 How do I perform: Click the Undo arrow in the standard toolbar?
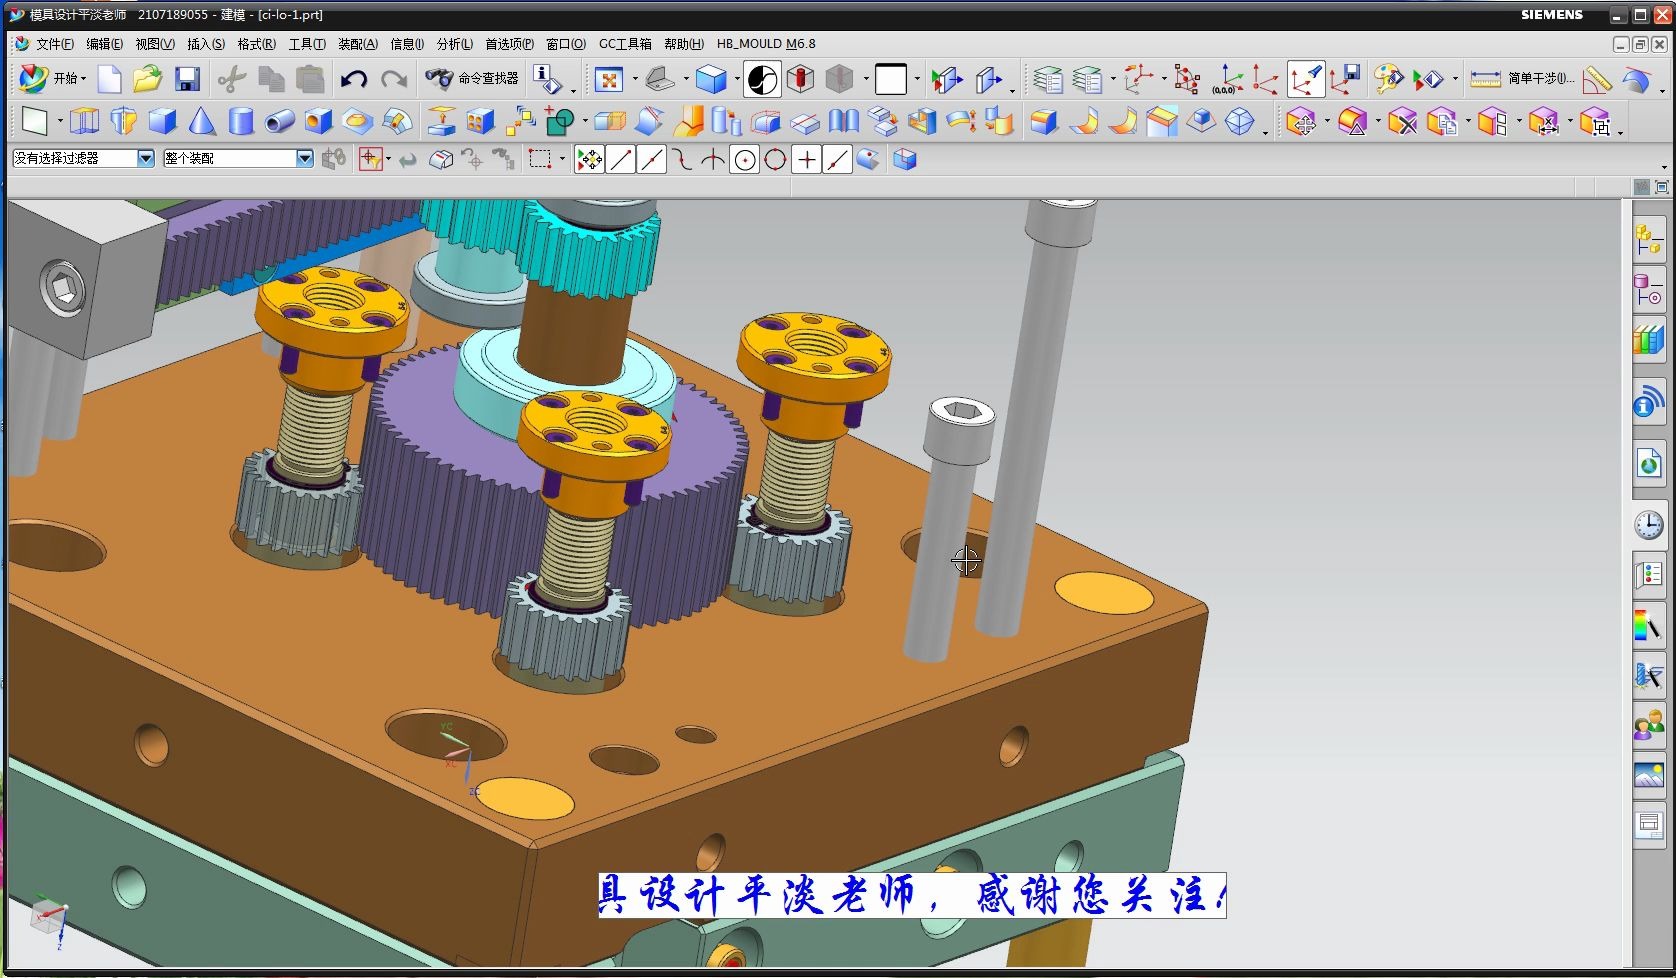(x=355, y=78)
